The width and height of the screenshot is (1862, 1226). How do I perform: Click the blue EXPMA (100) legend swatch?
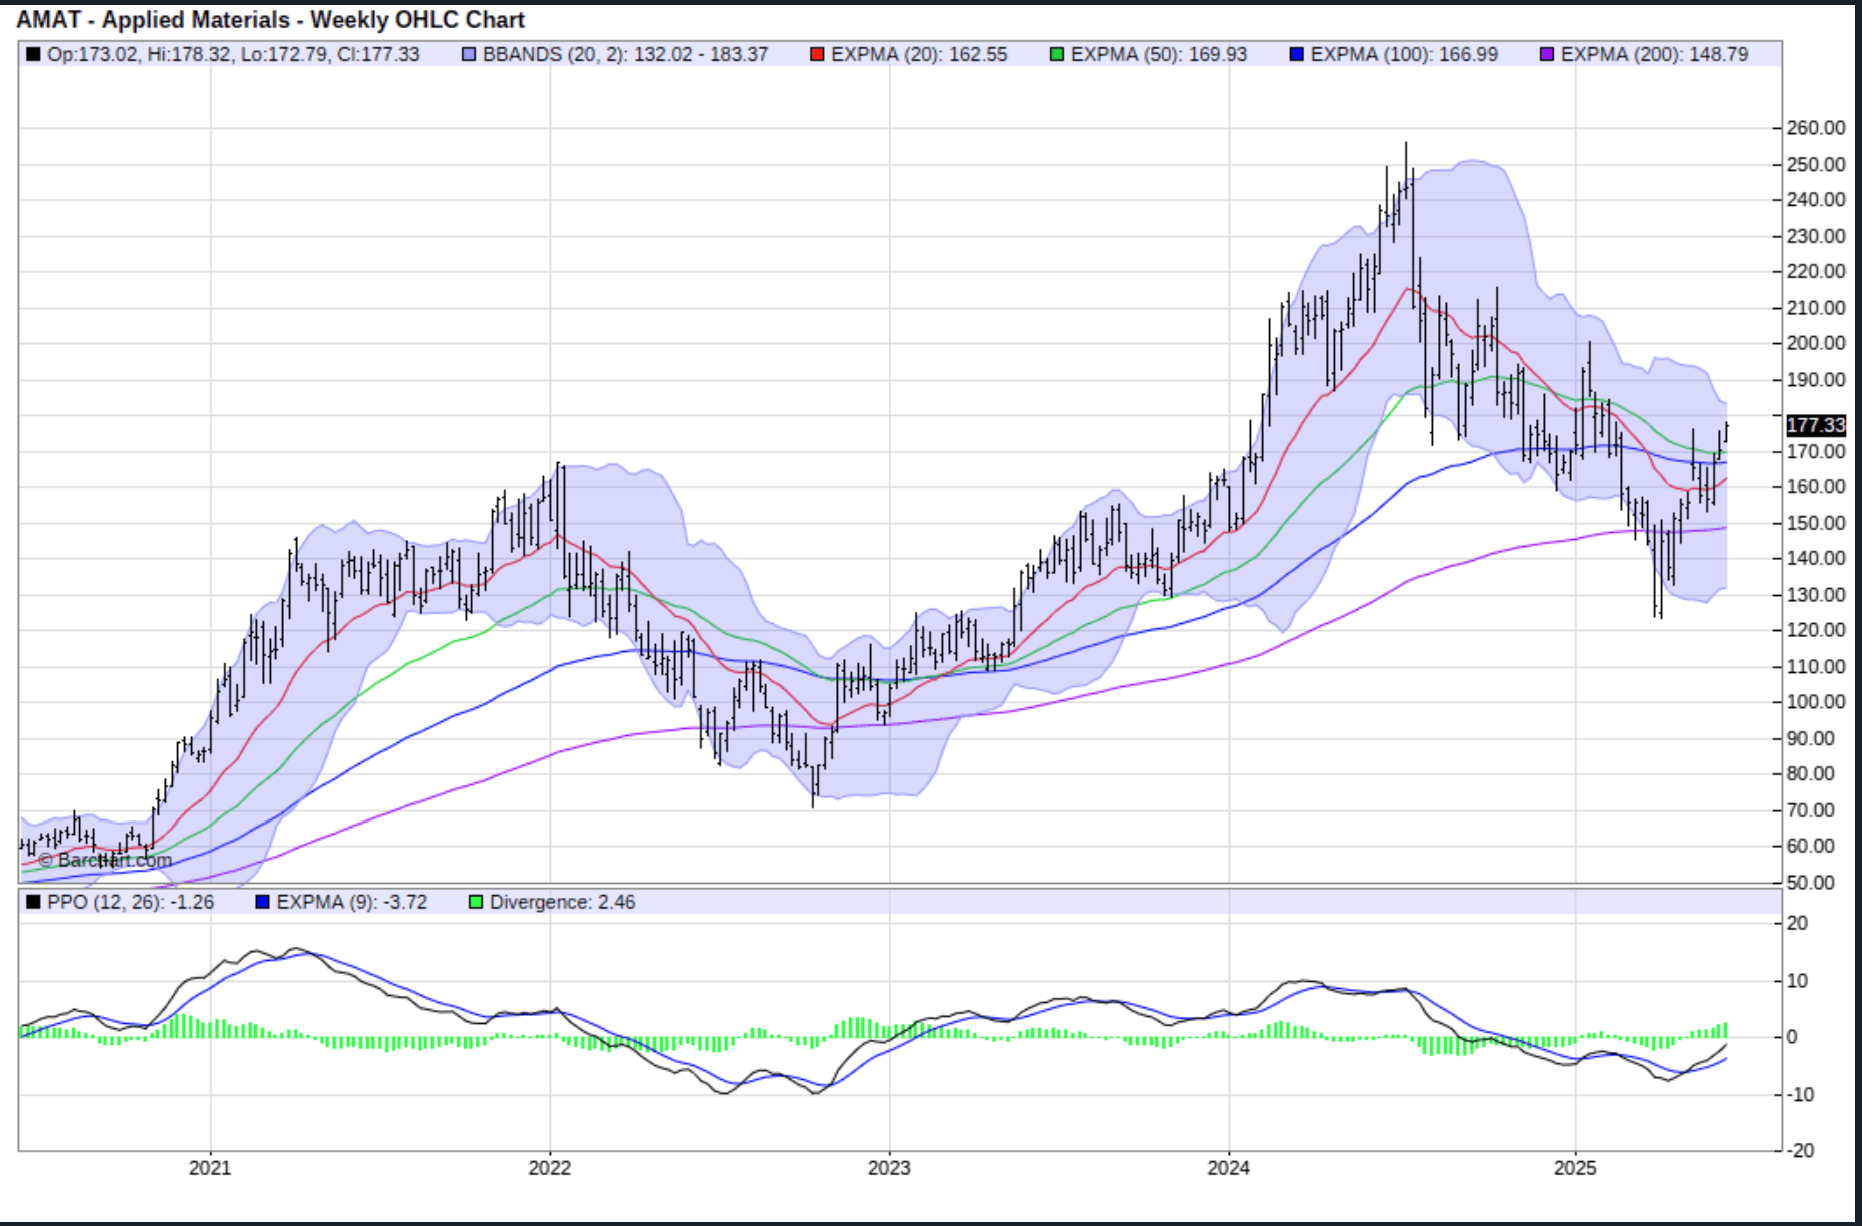1297,54
